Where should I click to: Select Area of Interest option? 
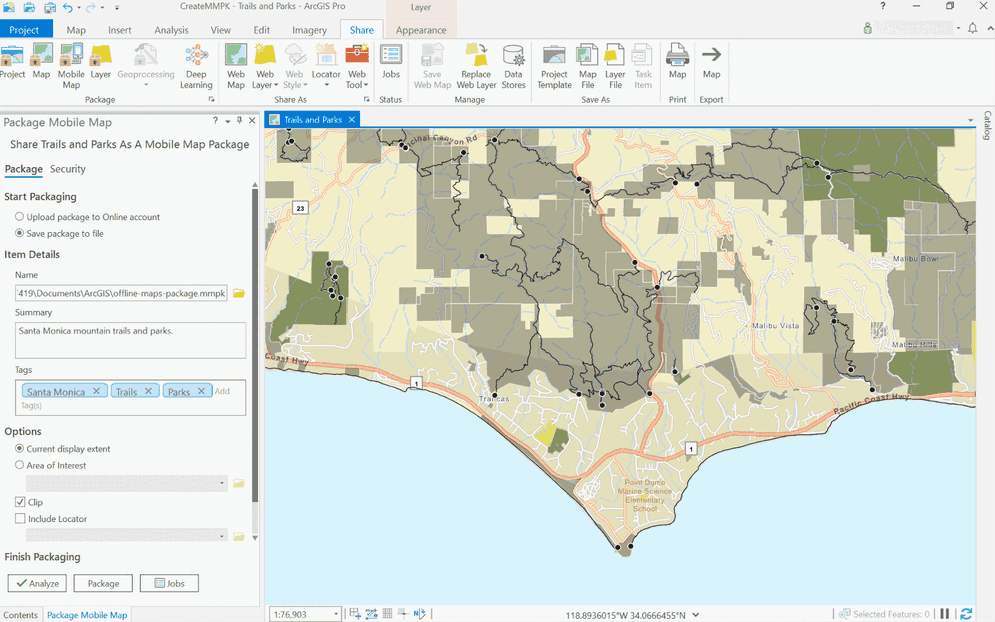click(x=20, y=465)
